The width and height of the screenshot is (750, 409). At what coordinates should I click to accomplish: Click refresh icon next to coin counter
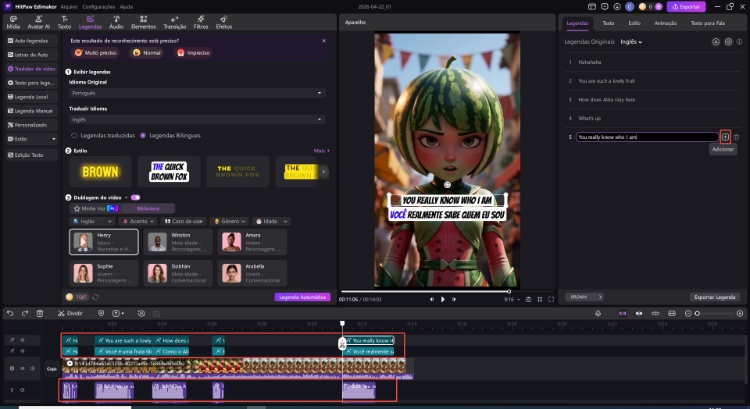[x=95, y=297]
